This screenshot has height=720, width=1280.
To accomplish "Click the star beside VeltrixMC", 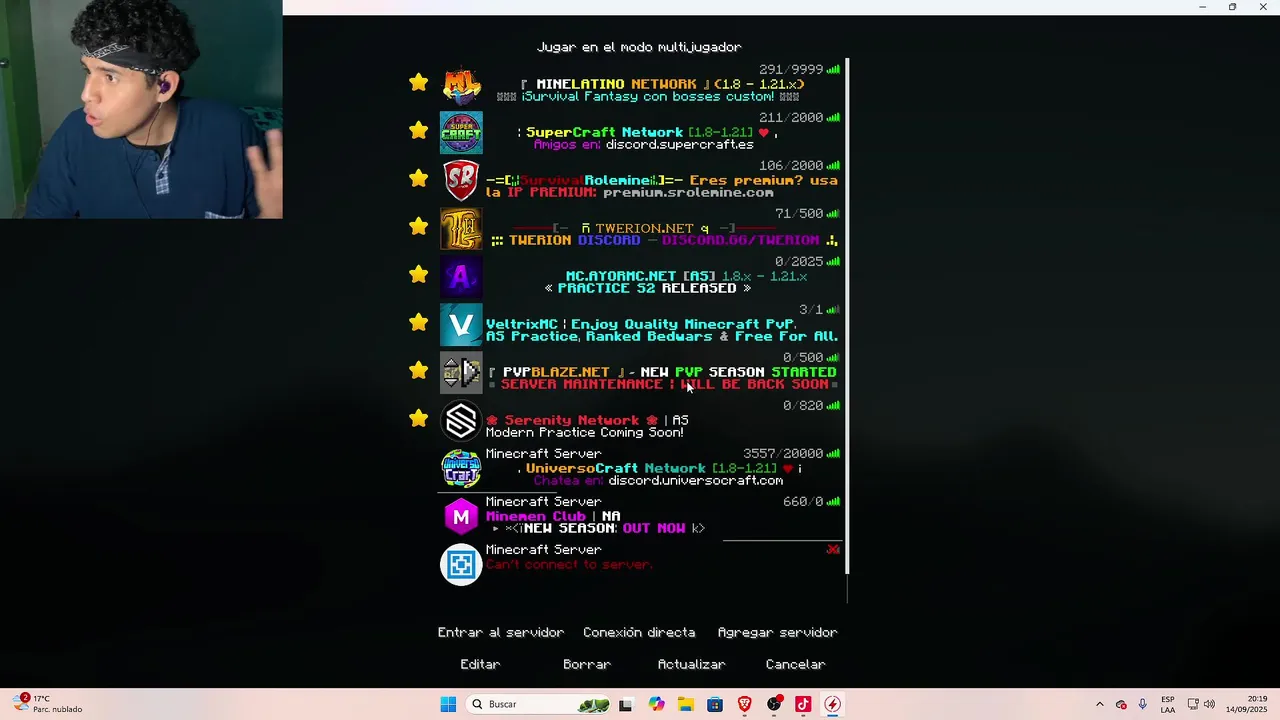I will tap(418, 322).
